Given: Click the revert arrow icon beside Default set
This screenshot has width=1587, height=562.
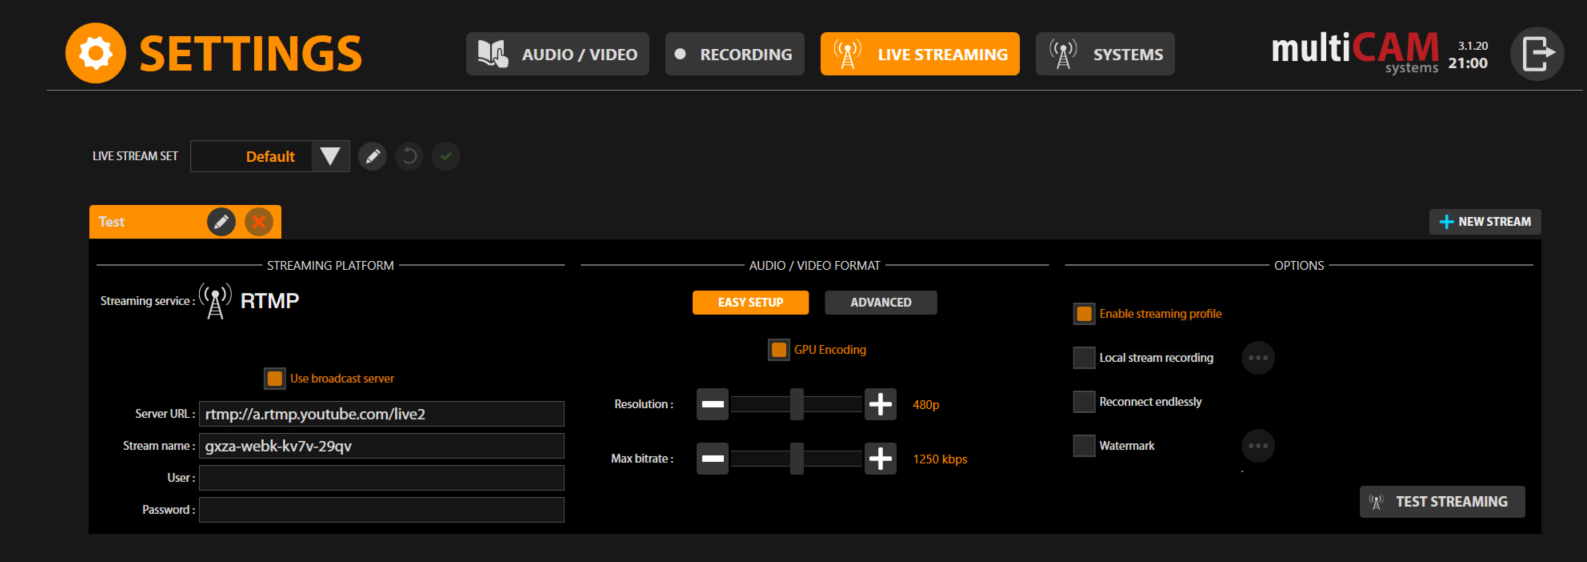Looking at the screenshot, I should pos(409,156).
